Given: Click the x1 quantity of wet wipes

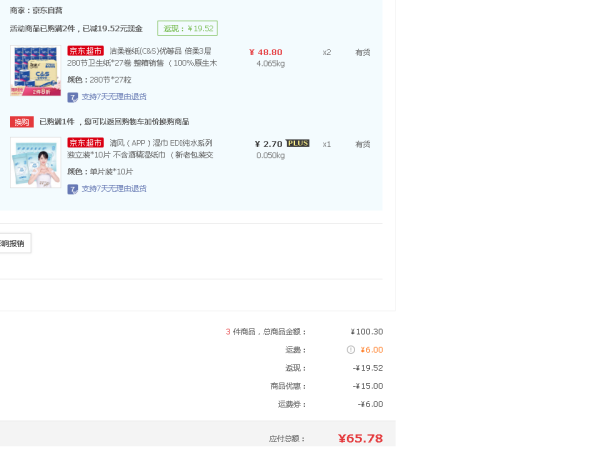Looking at the screenshot, I should pos(326,144).
